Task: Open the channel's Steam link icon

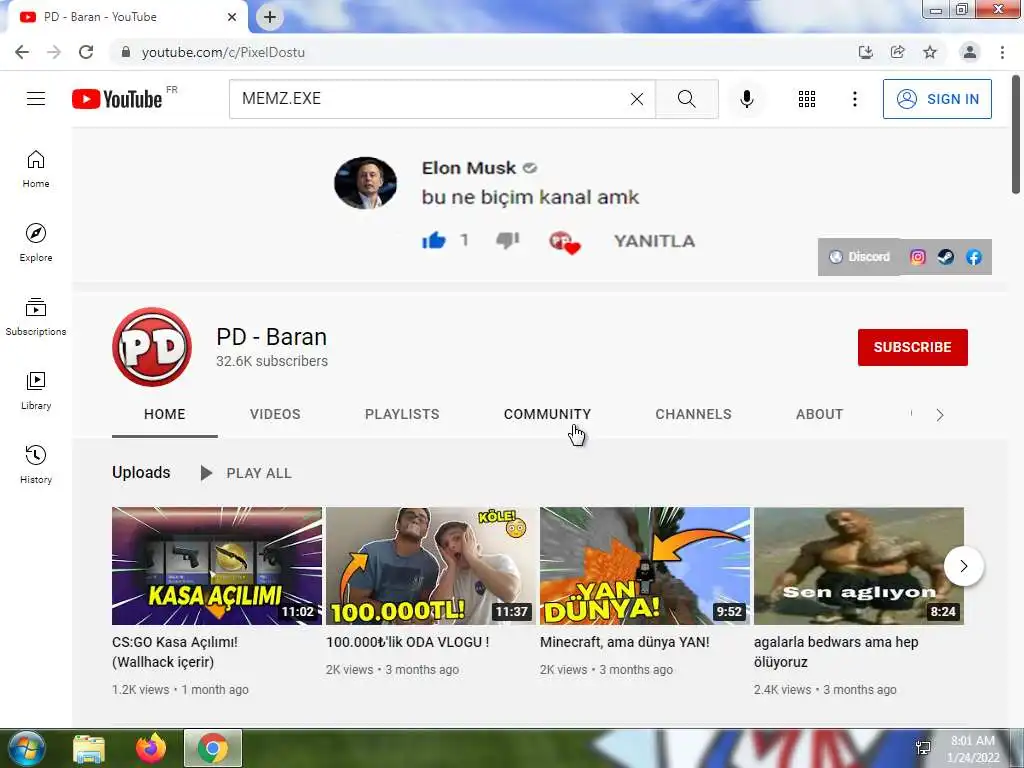Action: (x=946, y=257)
